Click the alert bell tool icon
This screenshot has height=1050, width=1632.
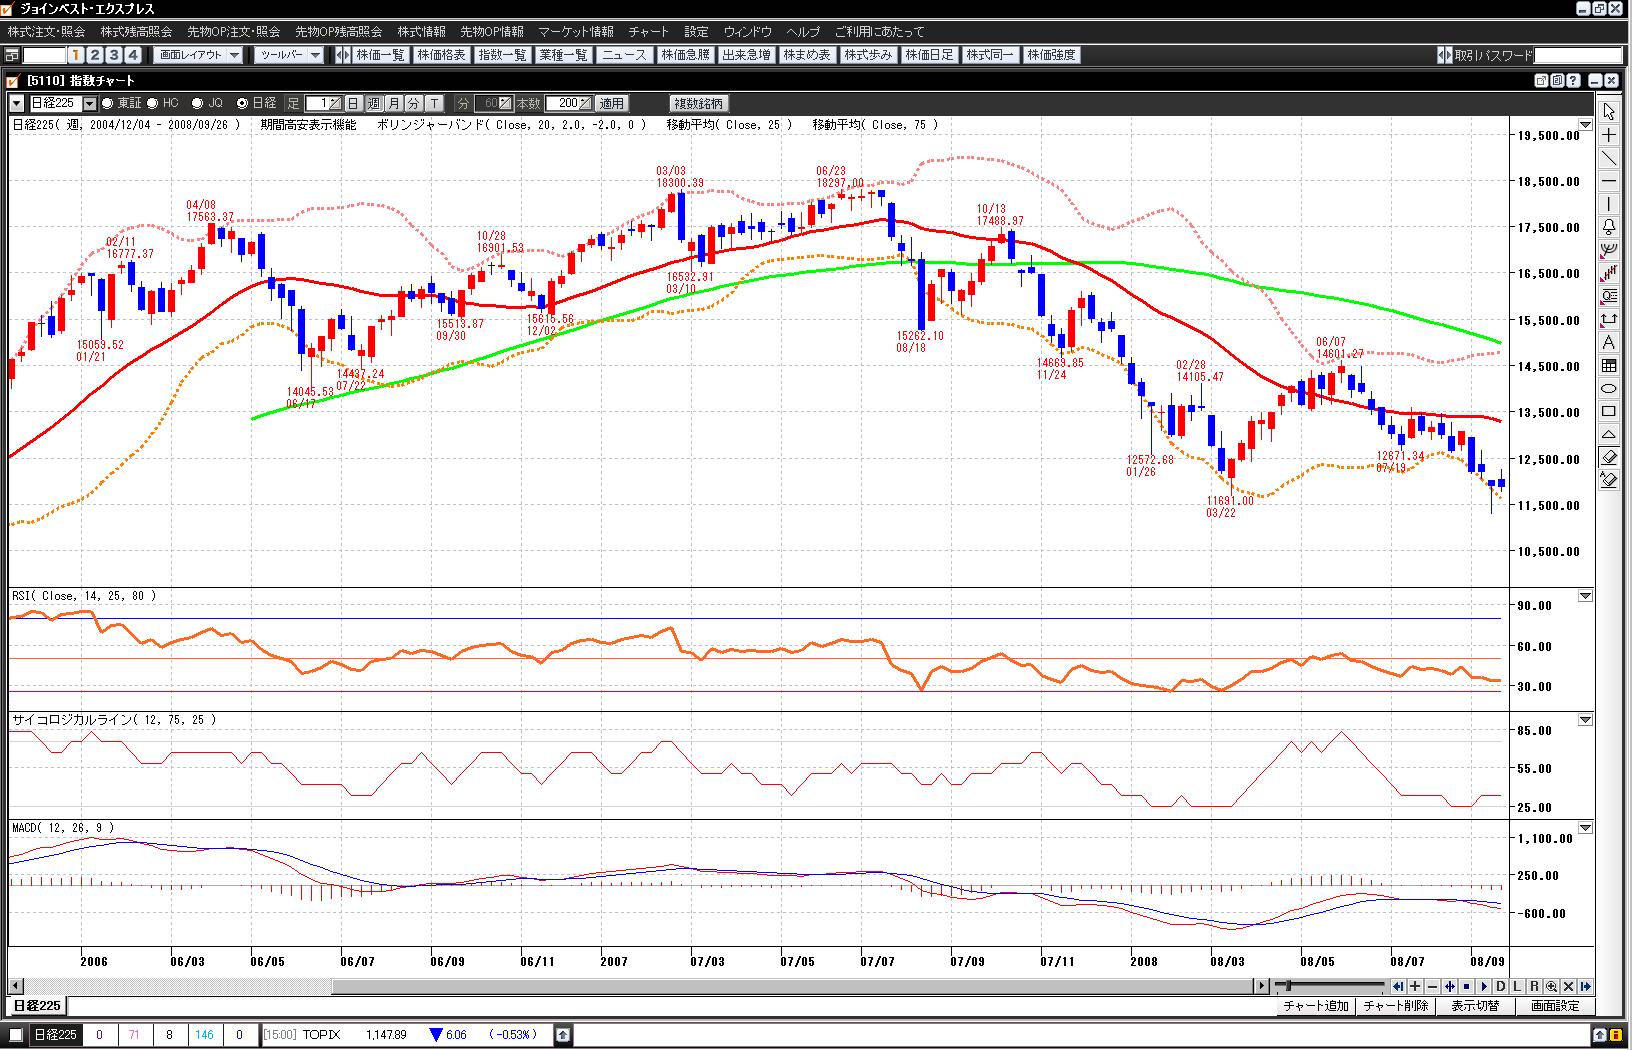(x=1608, y=227)
